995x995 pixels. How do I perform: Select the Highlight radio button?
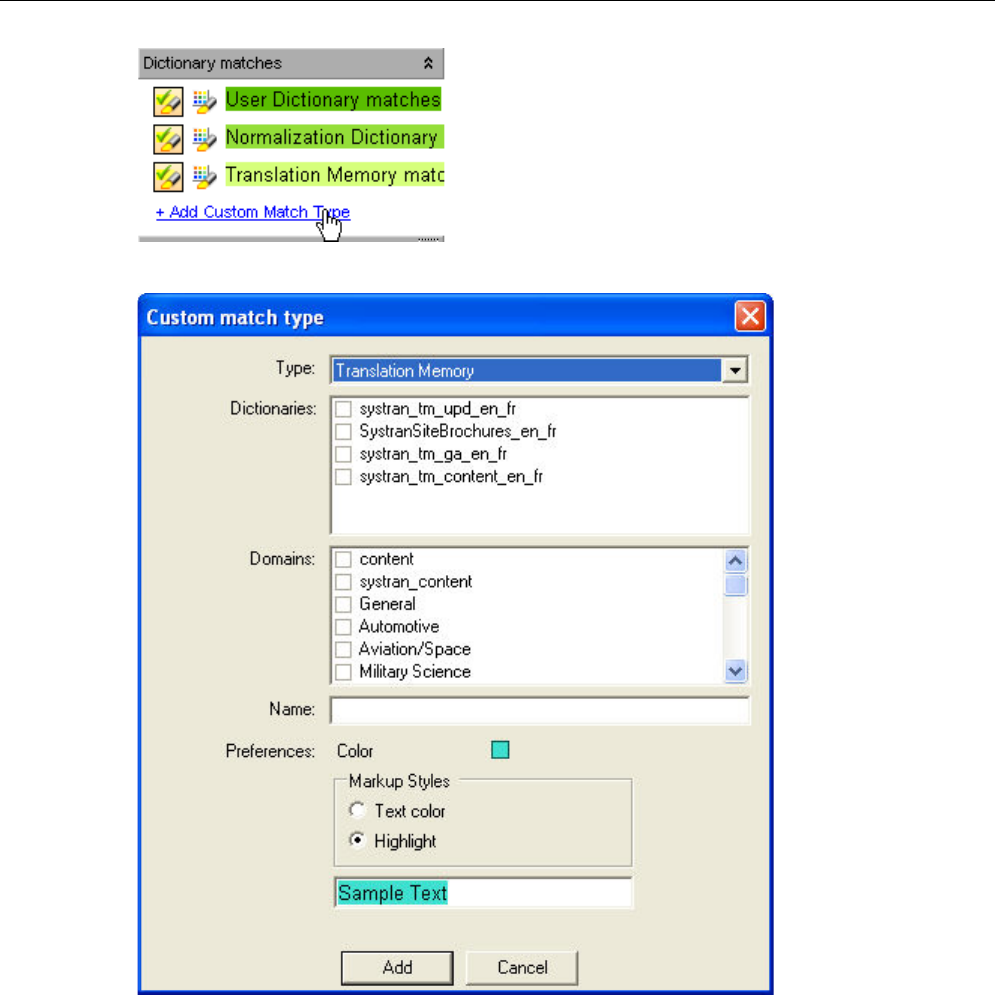pos(357,840)
